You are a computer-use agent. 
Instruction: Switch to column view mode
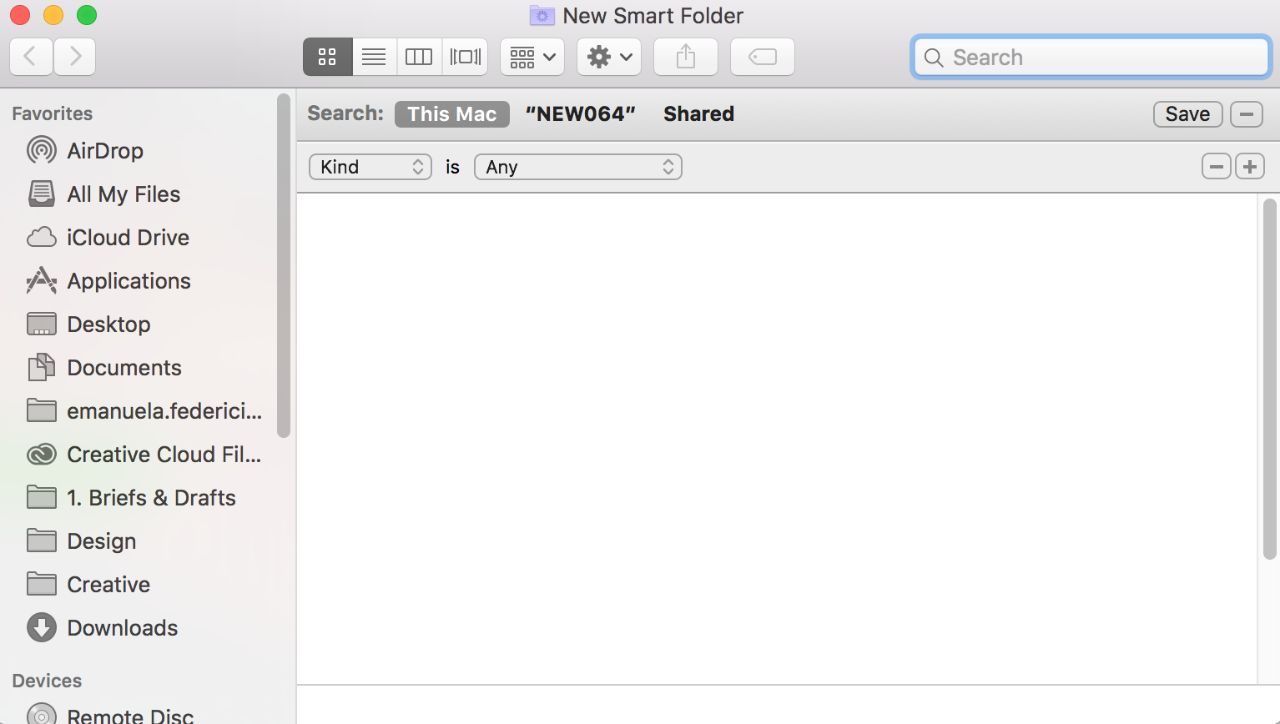coord(419,57)
